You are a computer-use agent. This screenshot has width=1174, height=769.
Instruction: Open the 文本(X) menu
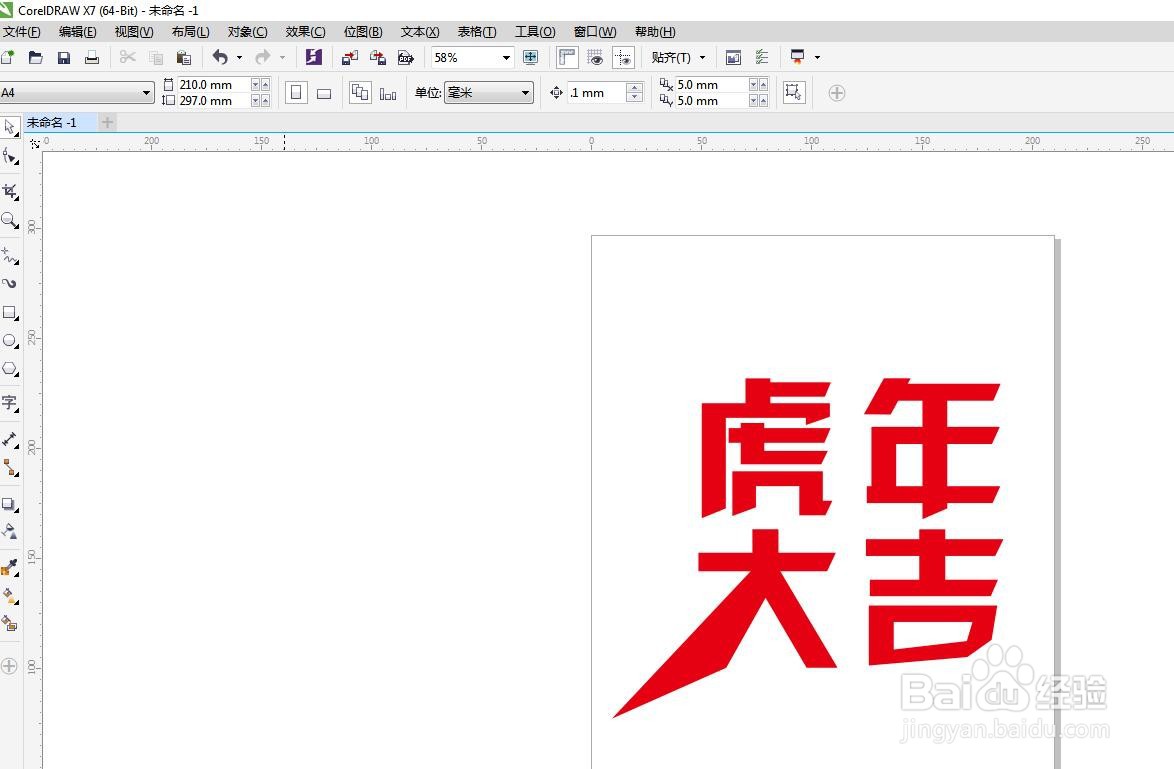tap(419, 31)
